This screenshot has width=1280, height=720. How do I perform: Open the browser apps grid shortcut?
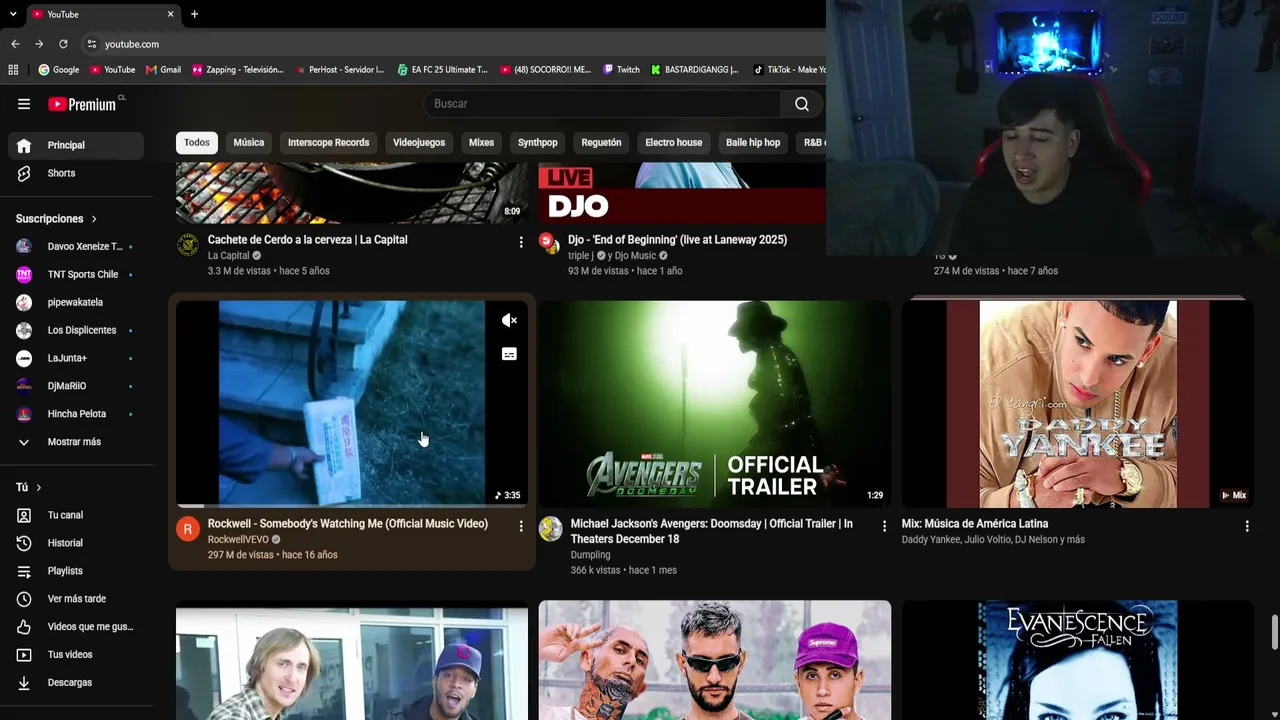point(13,70)
